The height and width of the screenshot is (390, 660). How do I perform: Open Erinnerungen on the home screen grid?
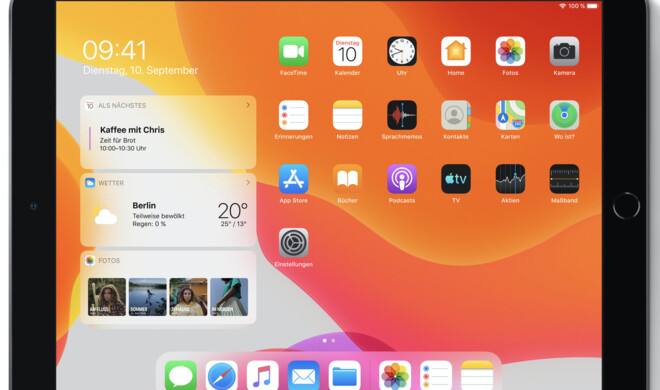pos(293,115)
